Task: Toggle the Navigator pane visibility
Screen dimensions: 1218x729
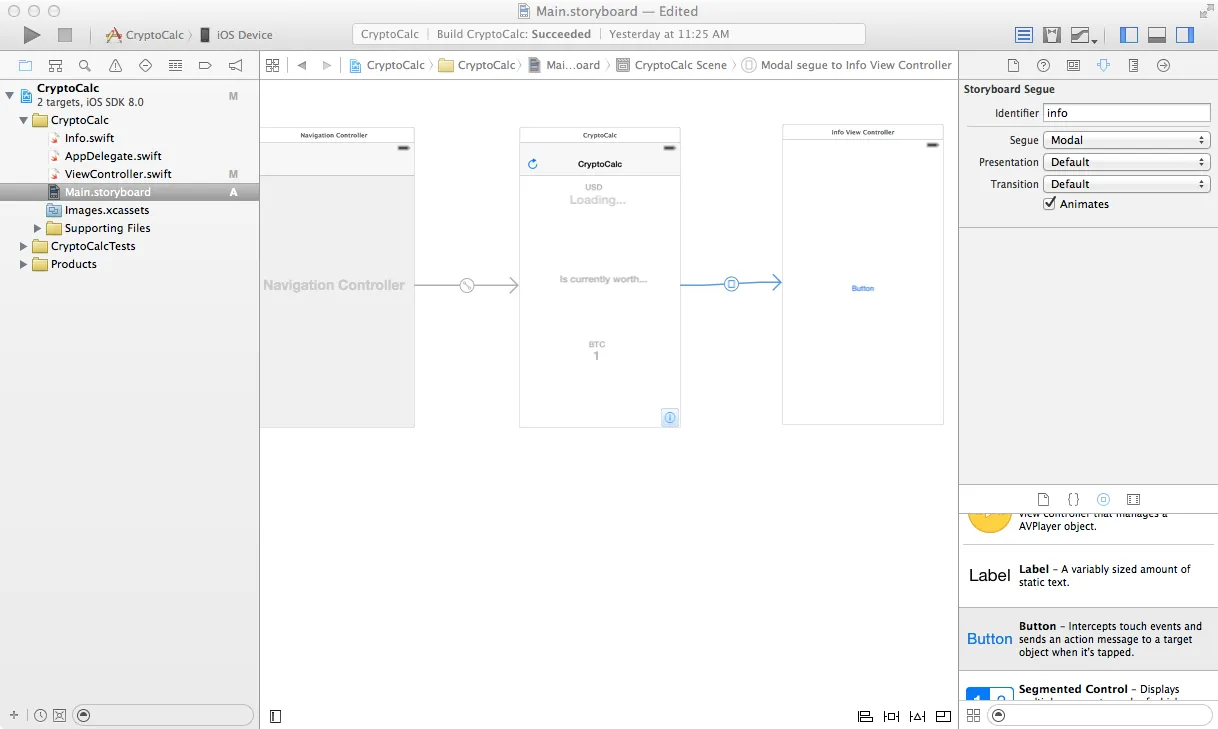Action: pos(1129,35)
